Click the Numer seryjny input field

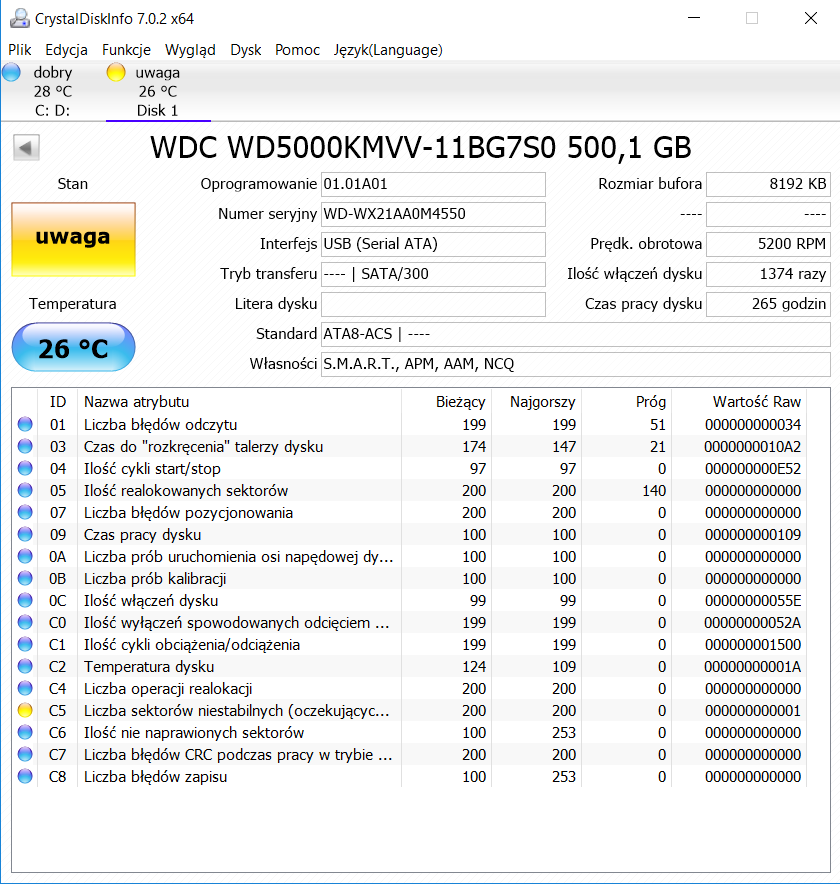pyautogui.click(x=433, y=214)
